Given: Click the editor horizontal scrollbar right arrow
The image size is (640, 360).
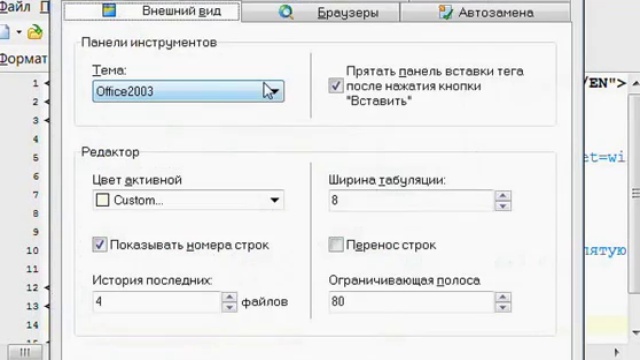Looking at the screenshot, I should pyautogui.click(x=616, y=352).
